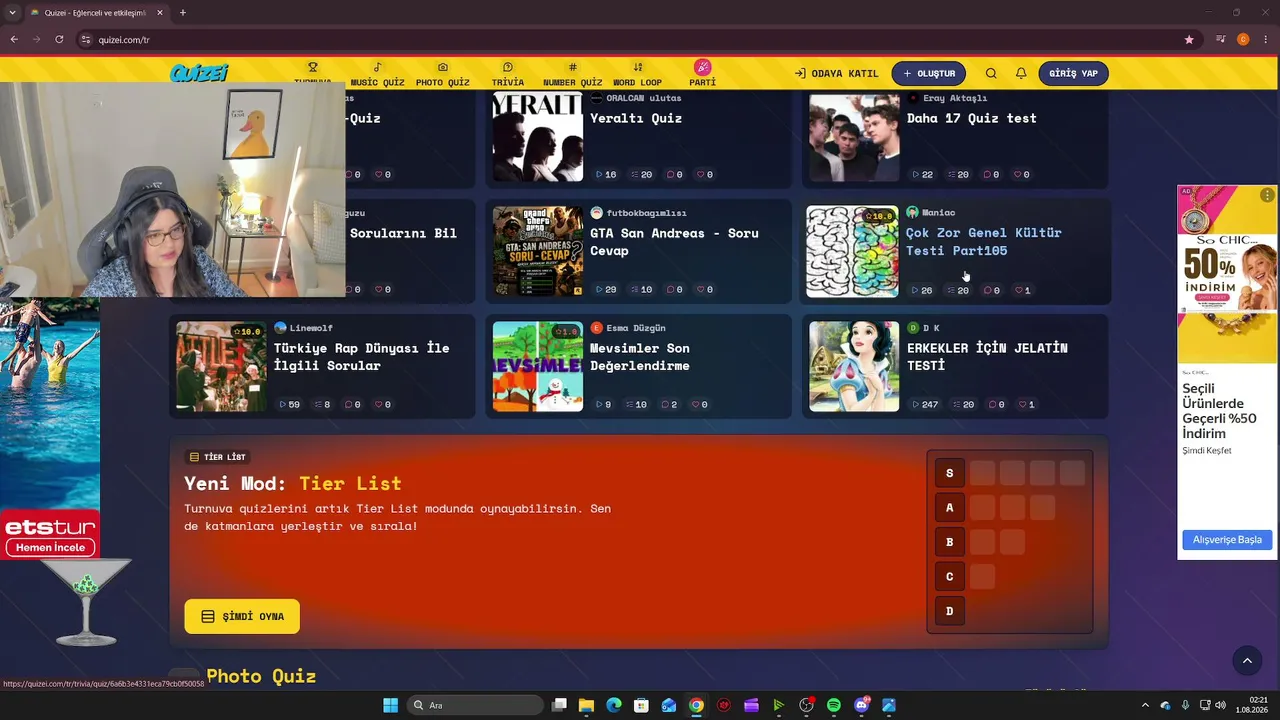Screen dimensions: 1280x720
Task: Open Discord from the taskbar
Action: point(862,705)
